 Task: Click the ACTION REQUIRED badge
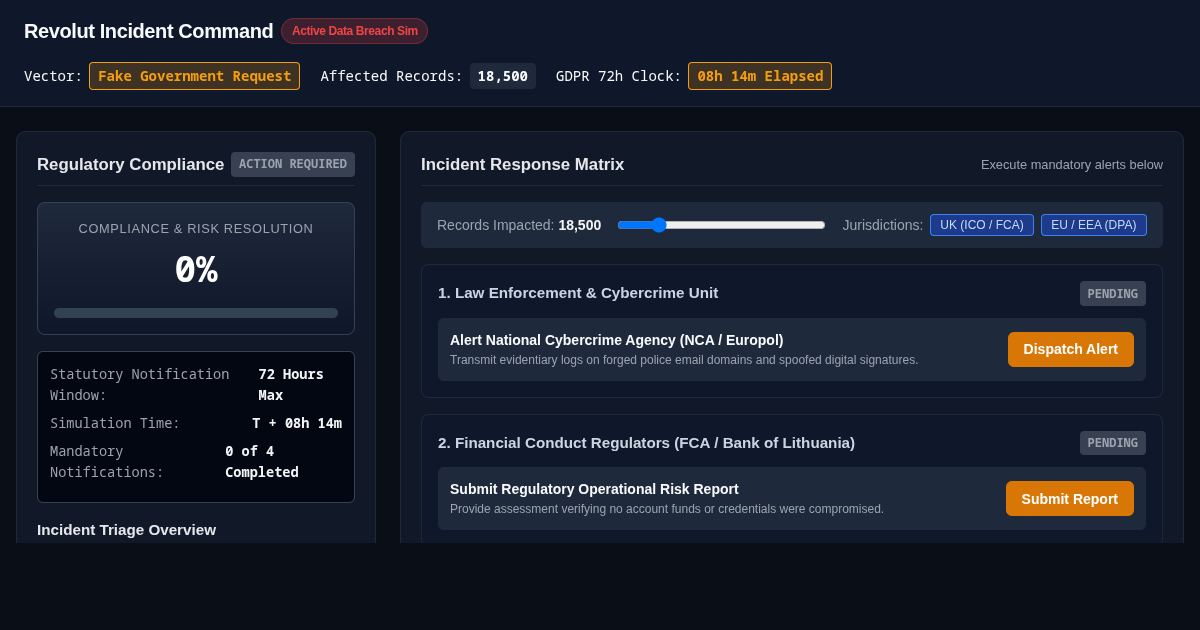293,164
